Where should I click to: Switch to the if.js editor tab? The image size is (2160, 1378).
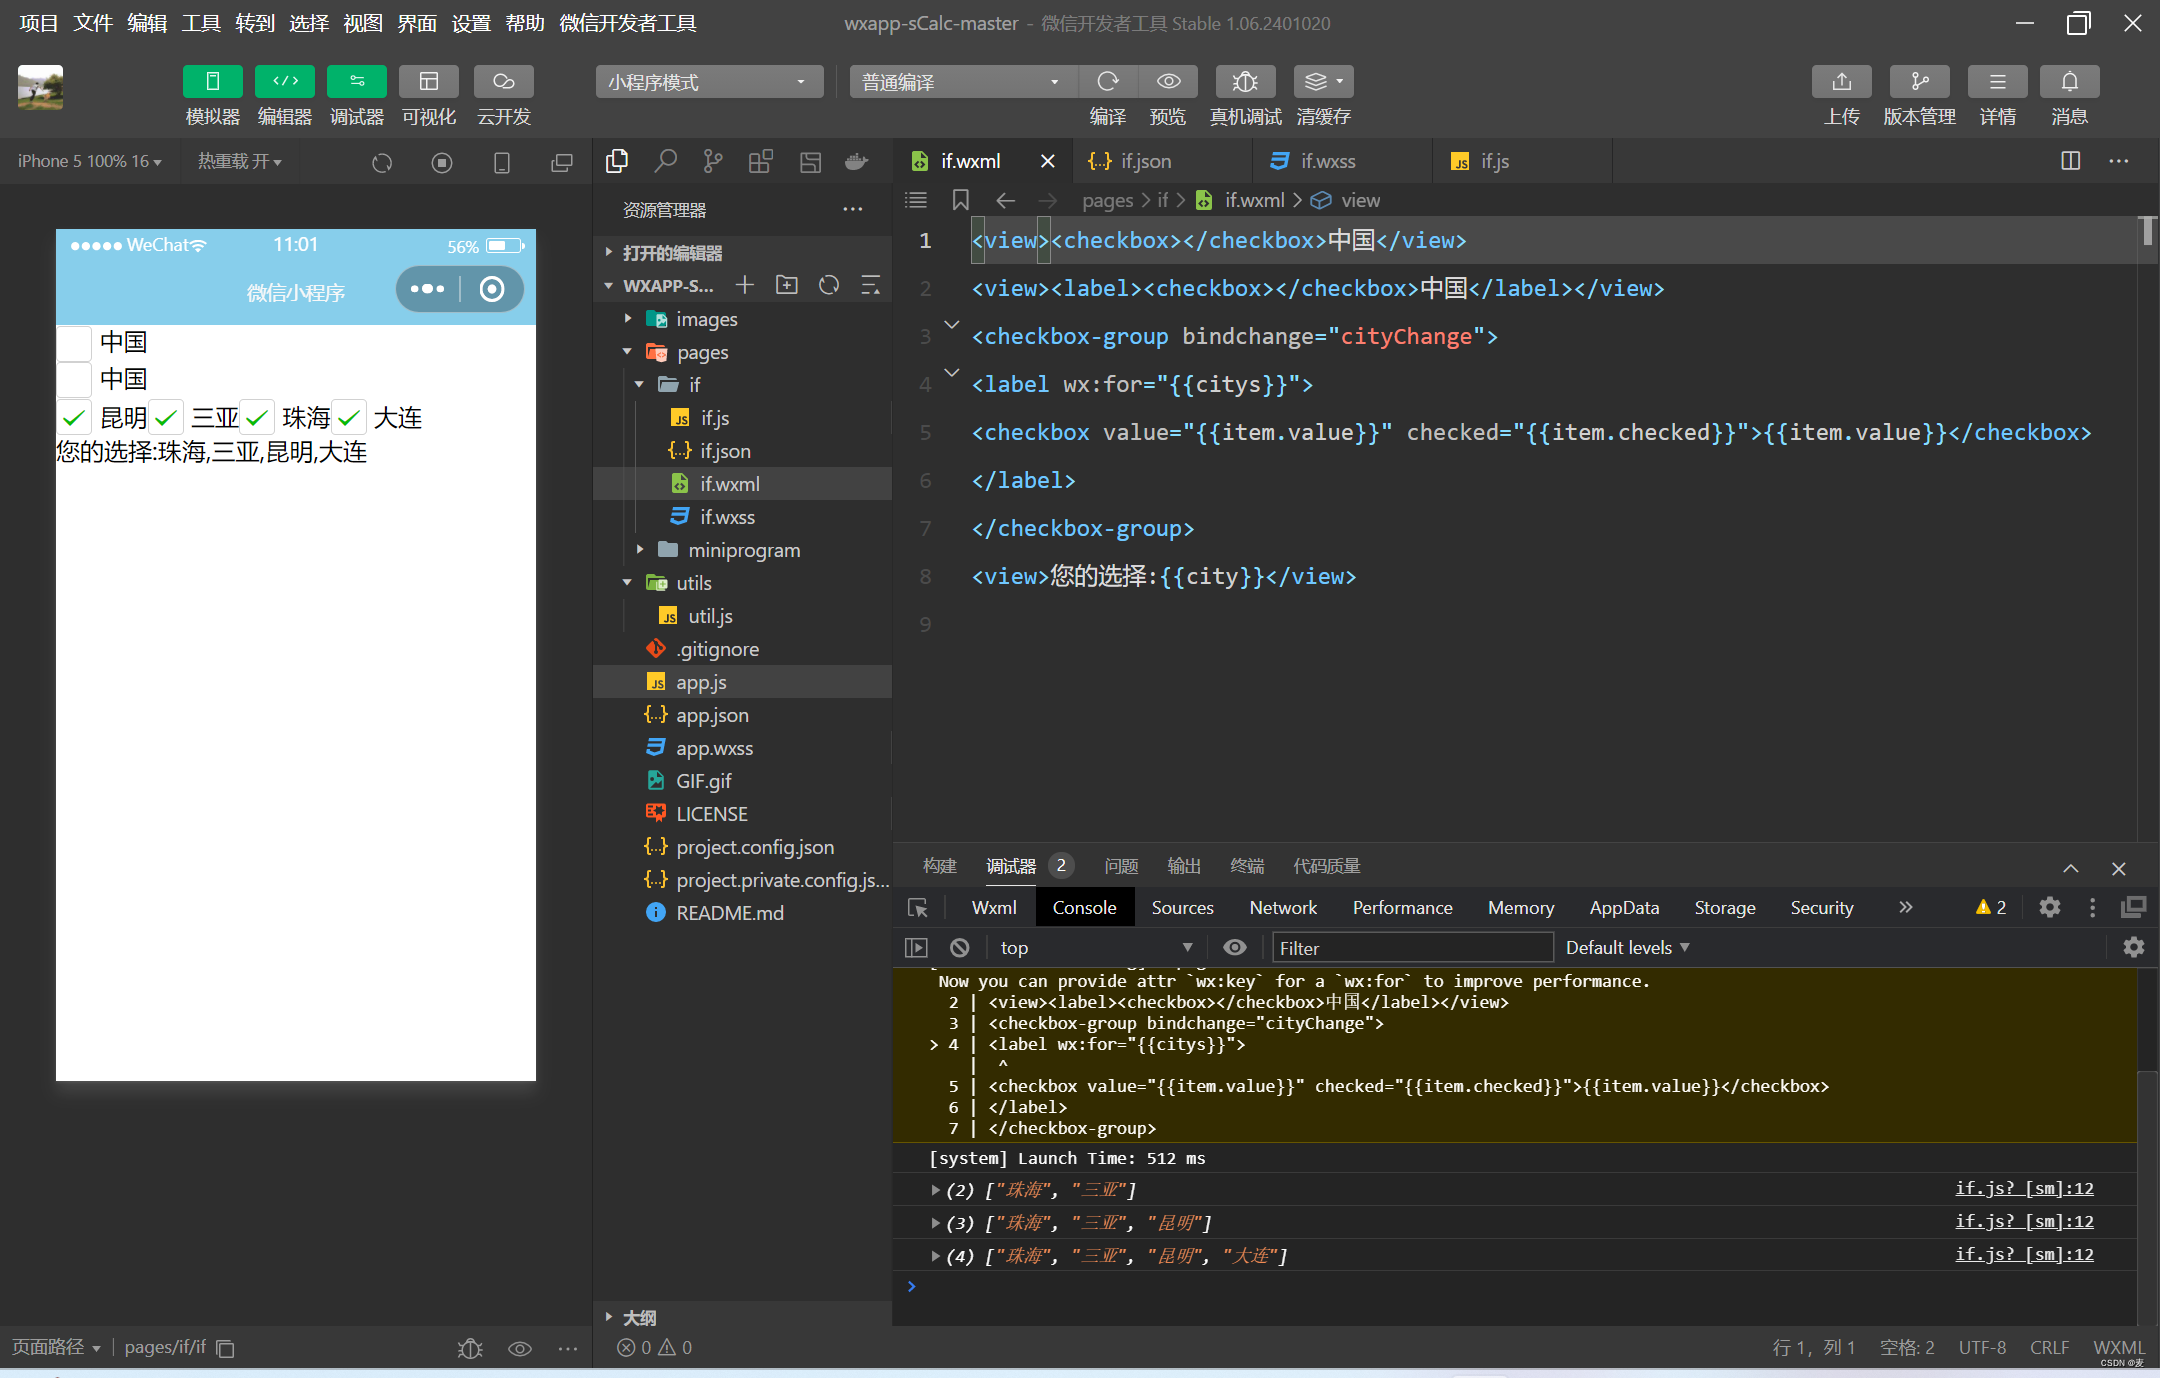tap(1494, 161)
